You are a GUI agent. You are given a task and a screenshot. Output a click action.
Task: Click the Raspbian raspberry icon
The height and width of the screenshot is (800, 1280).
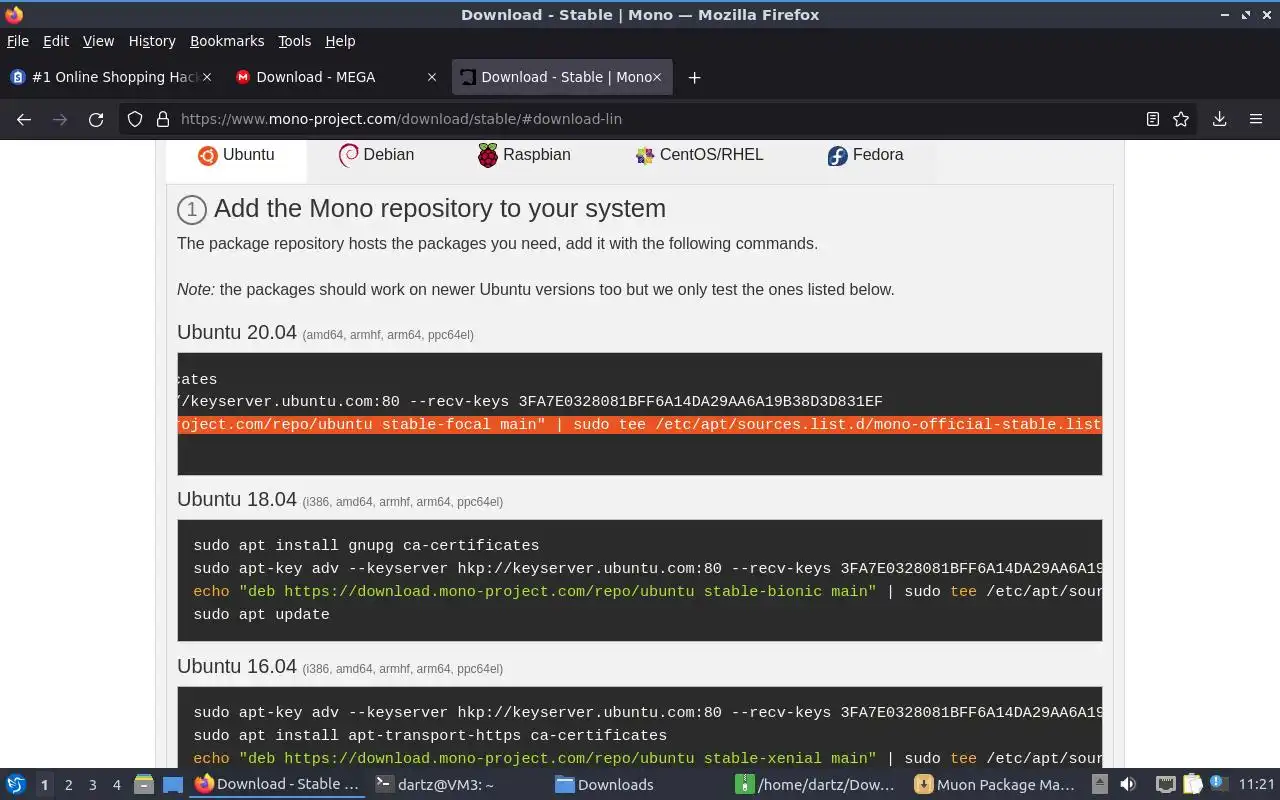tap(487, 155)
